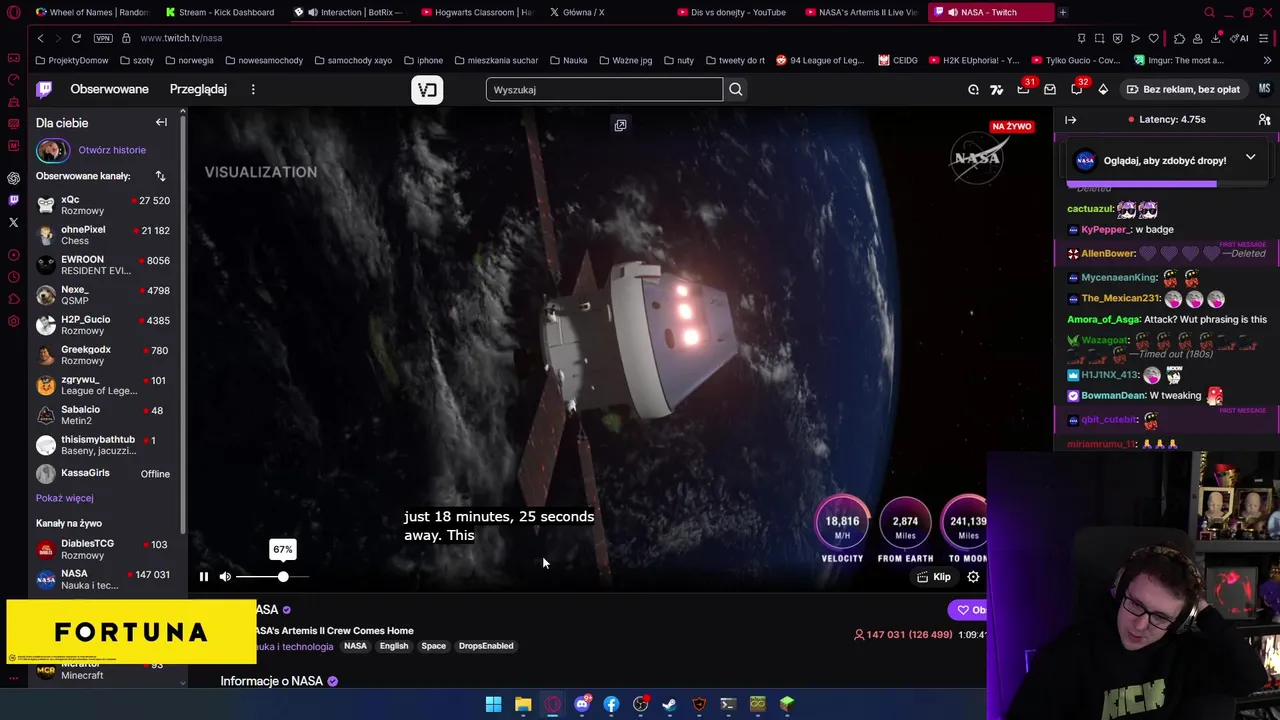Open the Twitch icon in Opera sidebar

(x=13, y=200)
